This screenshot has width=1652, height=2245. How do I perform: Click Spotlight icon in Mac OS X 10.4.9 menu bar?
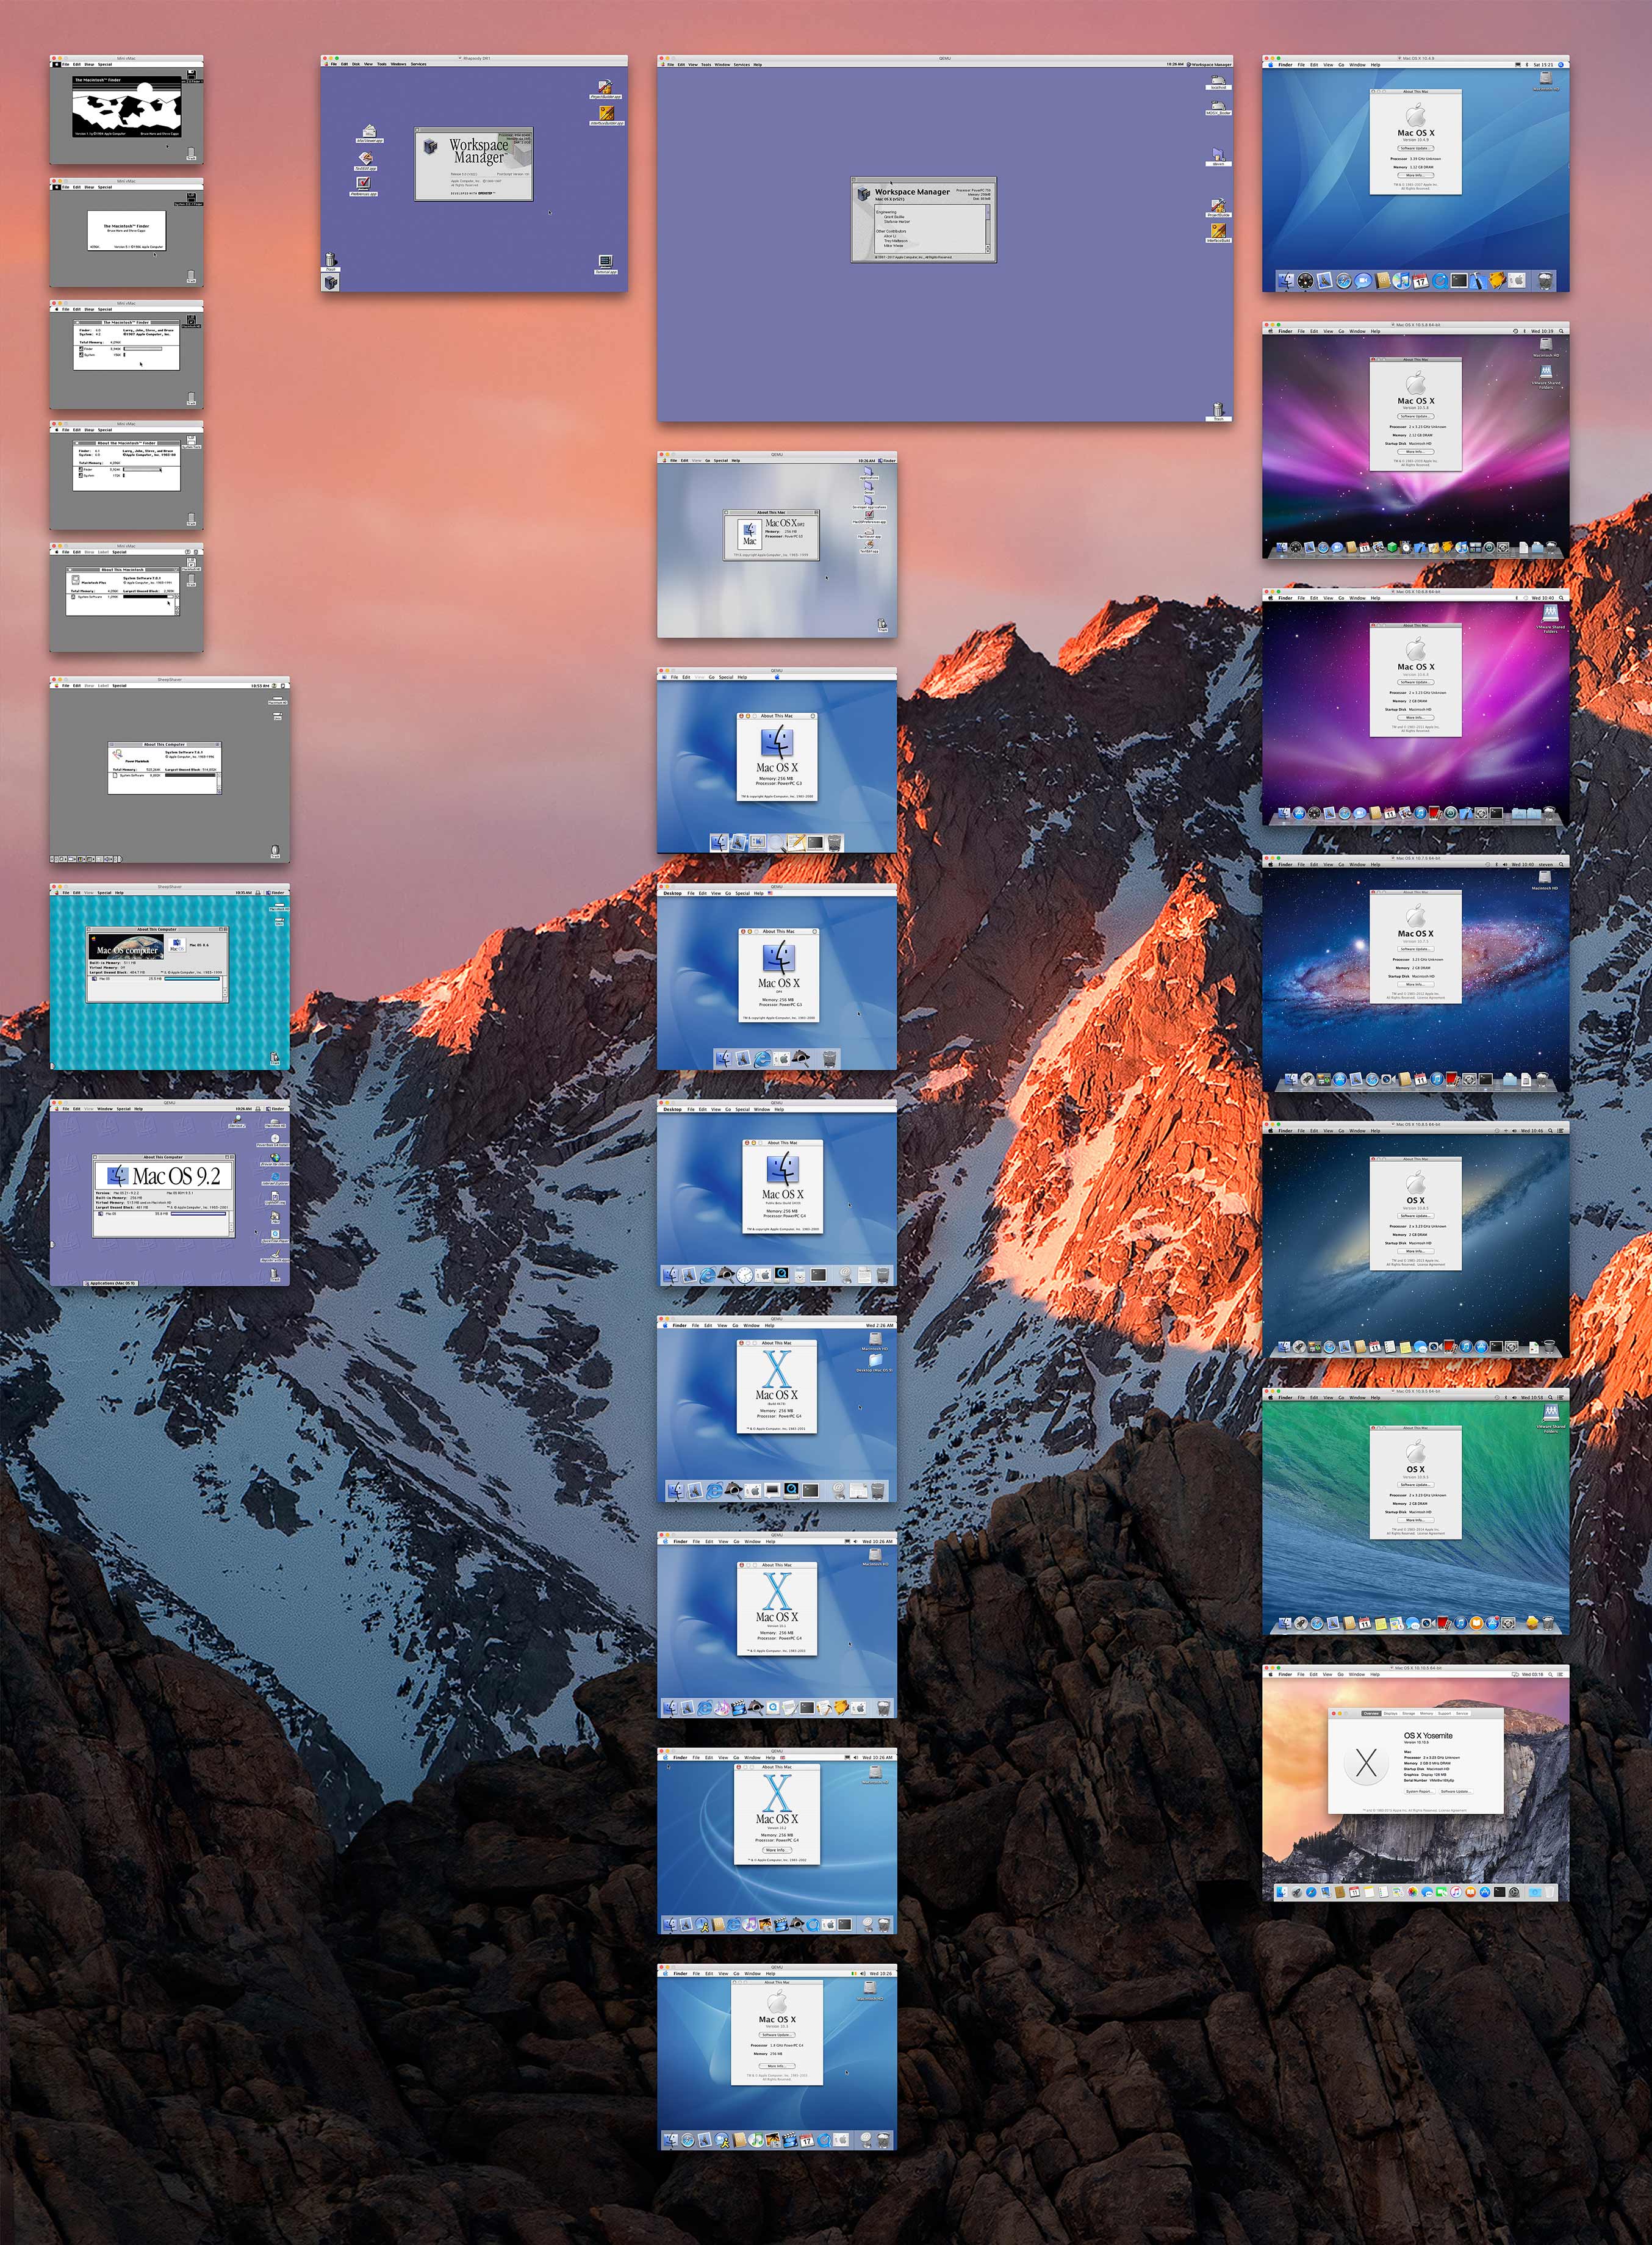click(x=1561, y=65)
